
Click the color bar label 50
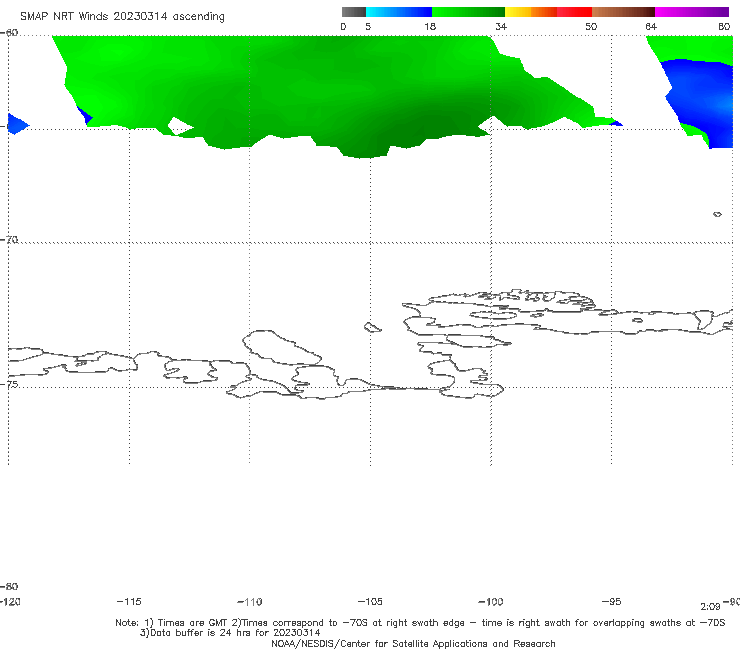point(591,26)
